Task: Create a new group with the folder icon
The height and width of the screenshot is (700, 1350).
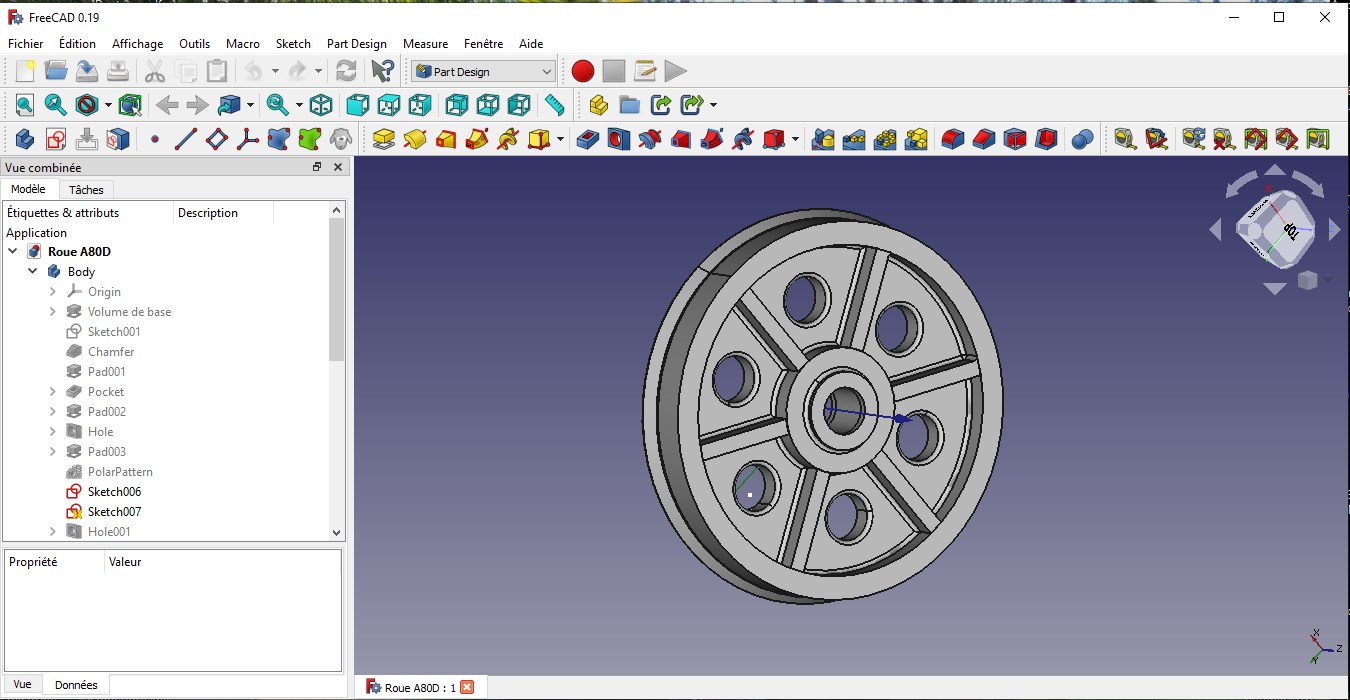Action: coord(629,105)
